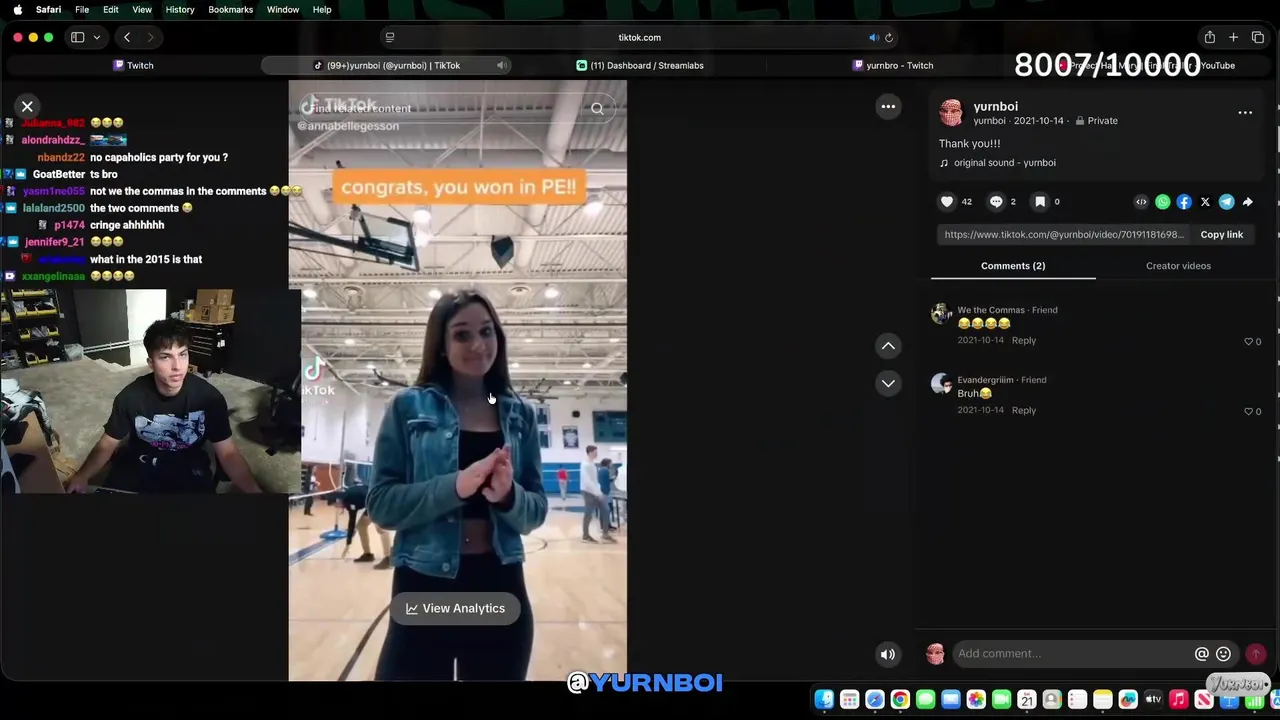Viewport: 1280px width, 720px height.
Task: Open a new Safari tab
Action: (1233, 37)
